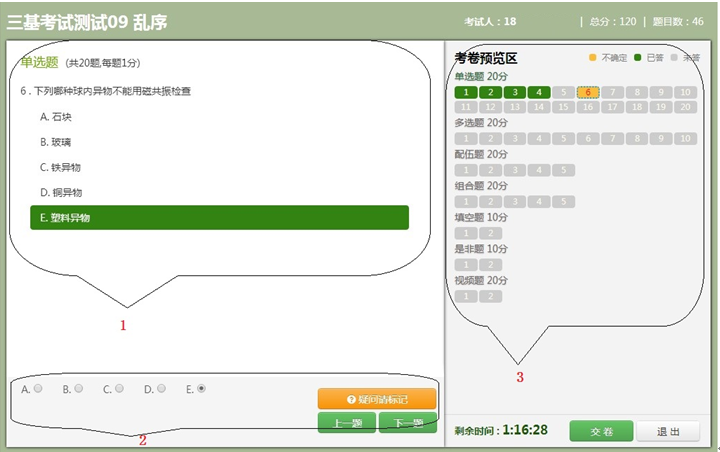Screen dimensions: 720x452
Task: Open question 1 under 填空题
Action: (466, 233)
